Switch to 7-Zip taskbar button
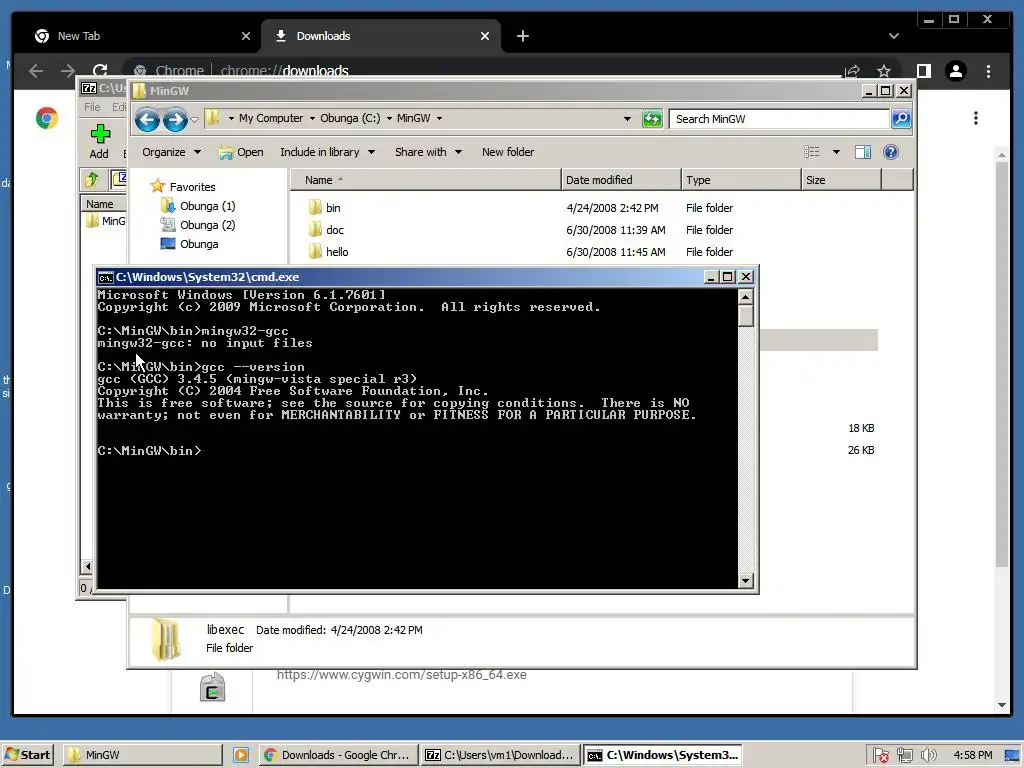The height and width of the screenshot is (768, 1024). [500, 755]
